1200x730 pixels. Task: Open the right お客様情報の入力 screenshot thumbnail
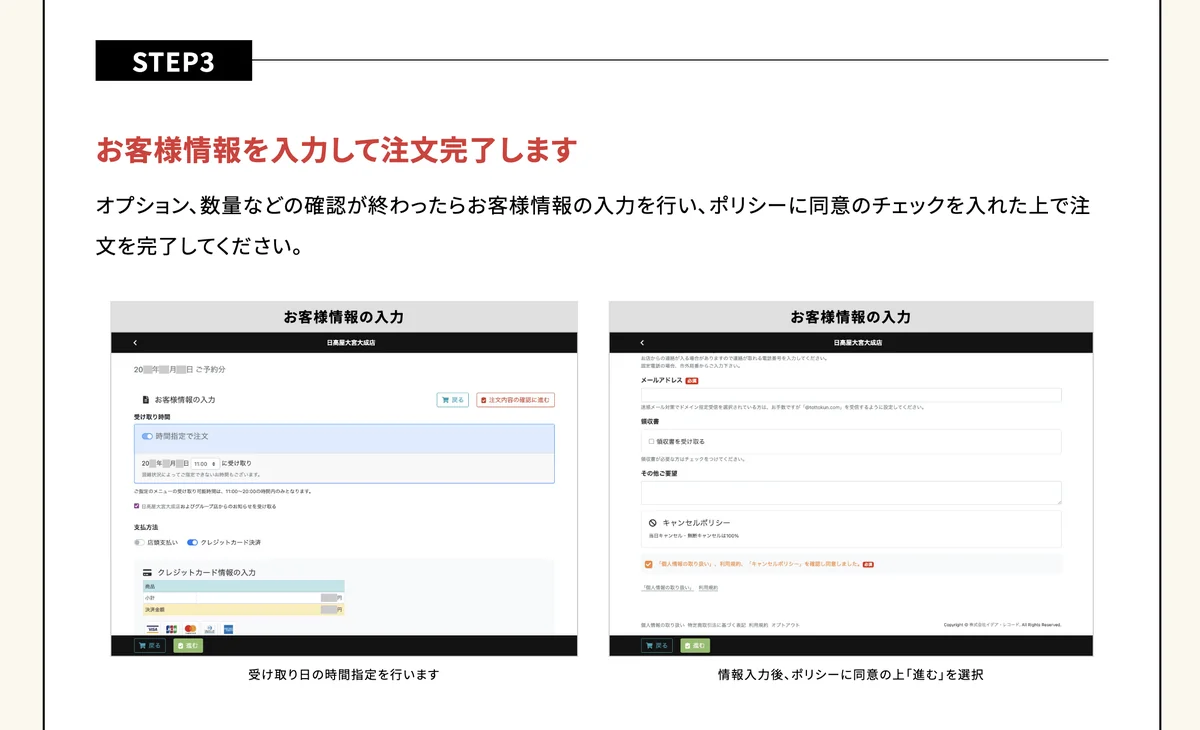pos(851,479)
